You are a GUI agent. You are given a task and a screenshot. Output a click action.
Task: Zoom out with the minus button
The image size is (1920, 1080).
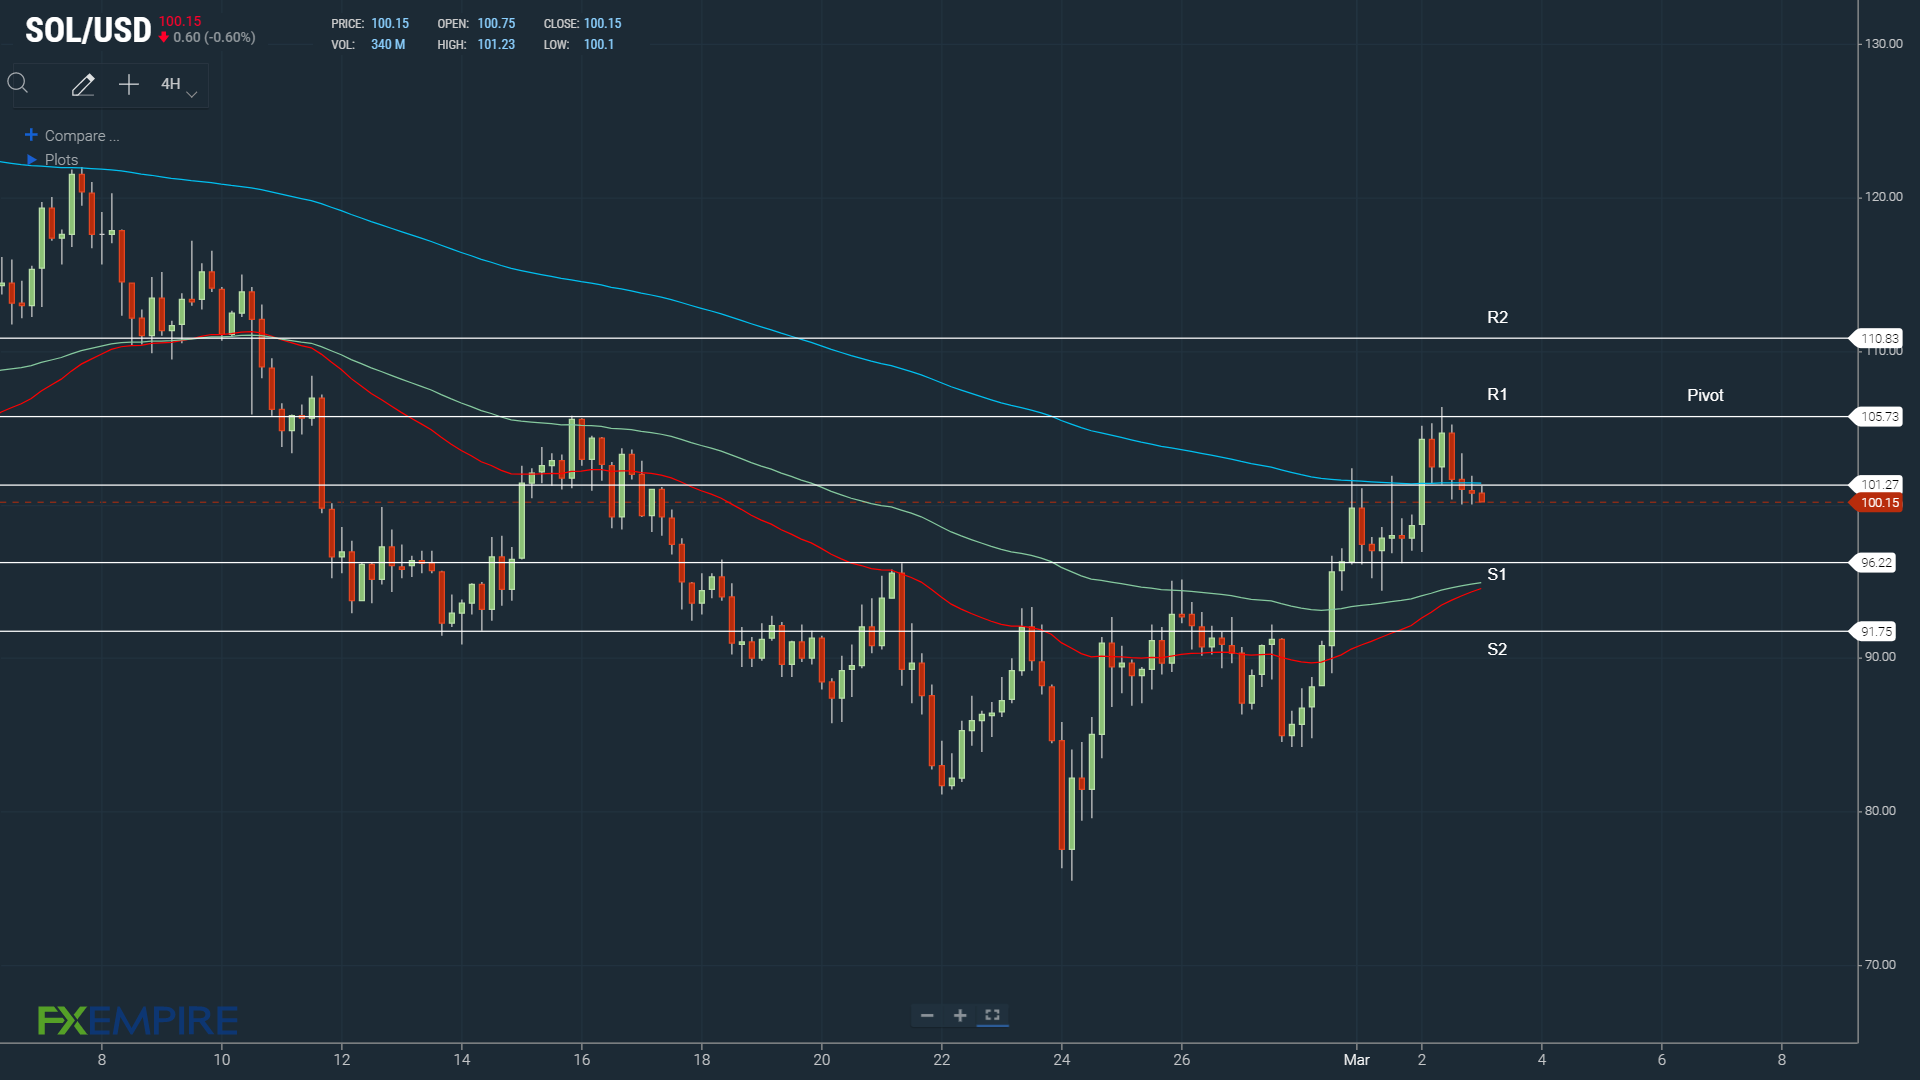[x=927, y=1015]
